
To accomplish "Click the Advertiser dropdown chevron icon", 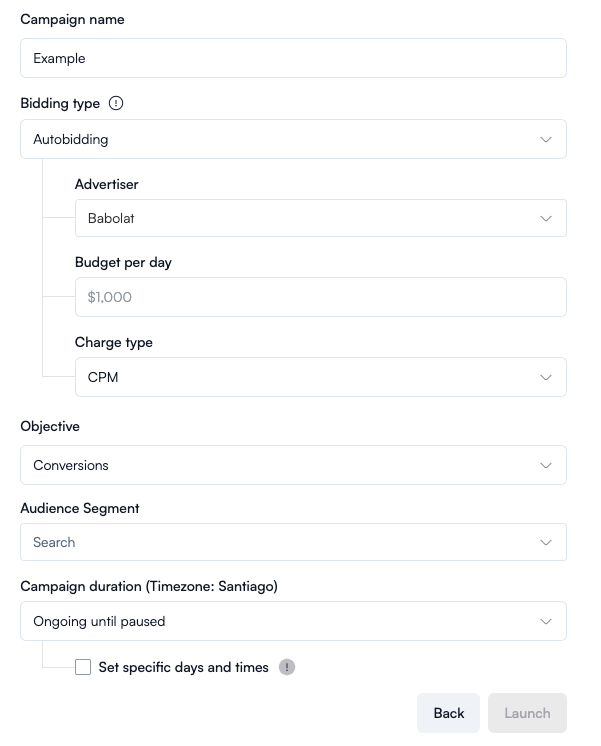I will pyautogui.click(x=546, y=218).
